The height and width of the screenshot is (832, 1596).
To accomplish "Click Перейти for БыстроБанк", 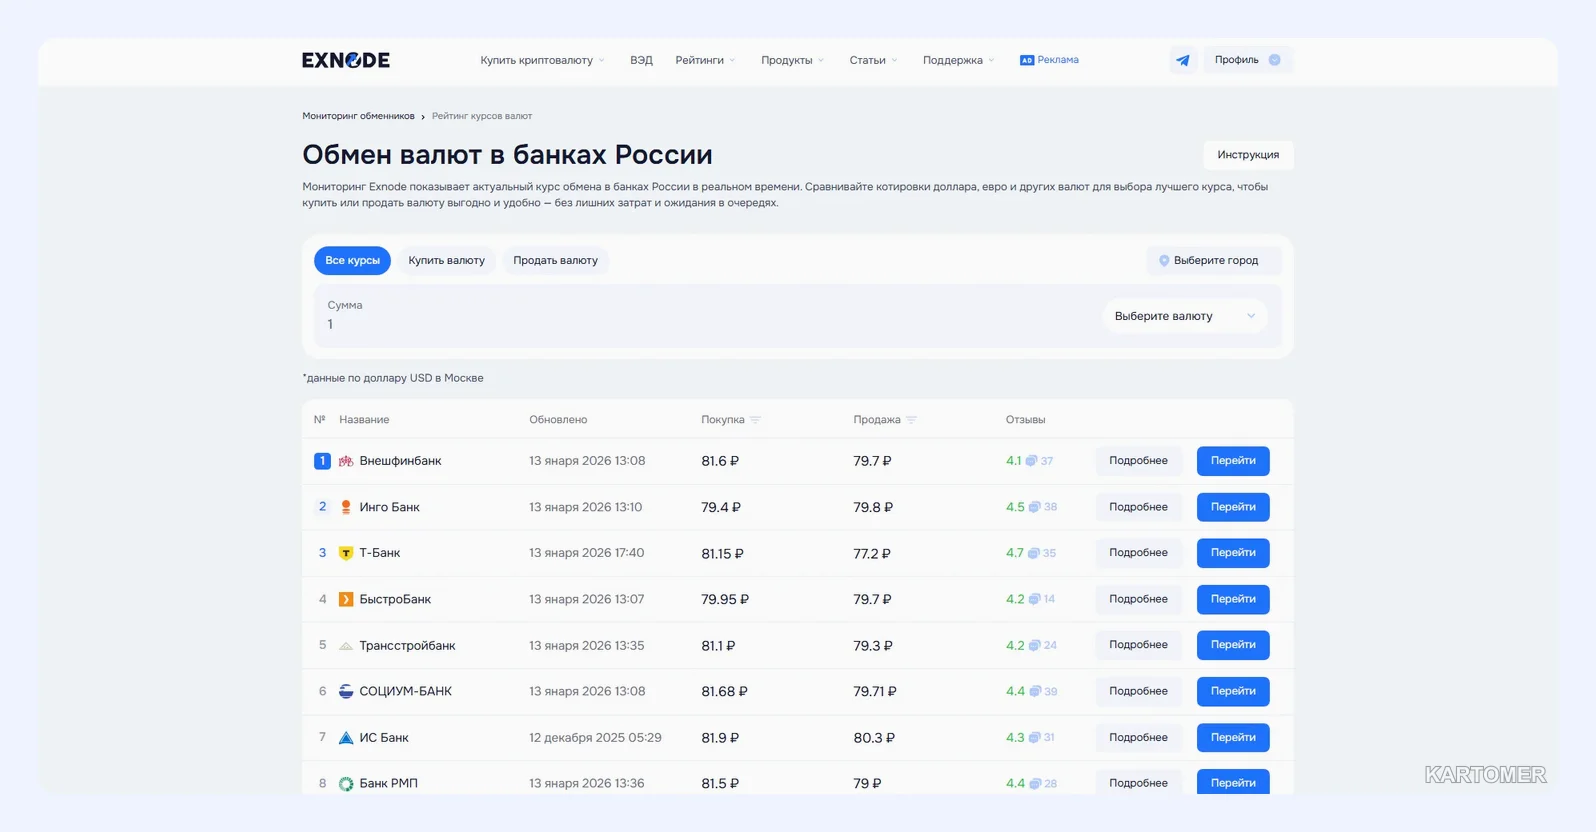I will 1233,599.
